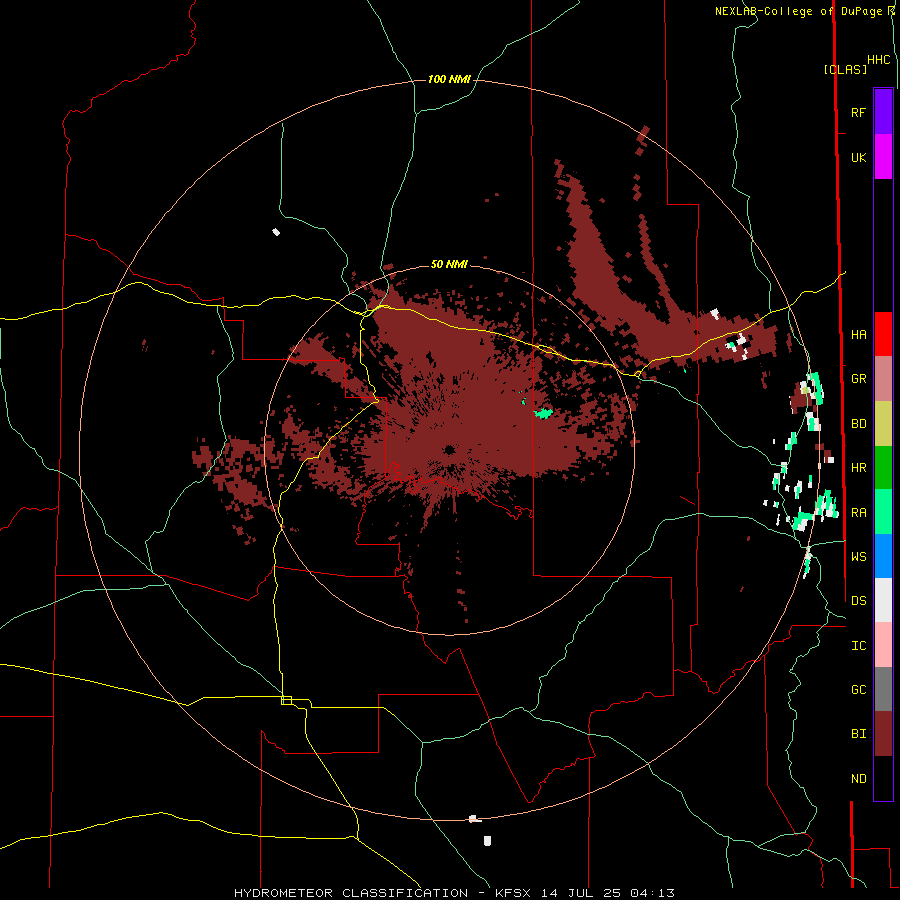Click the HA red legend swatch

(883, 334)
